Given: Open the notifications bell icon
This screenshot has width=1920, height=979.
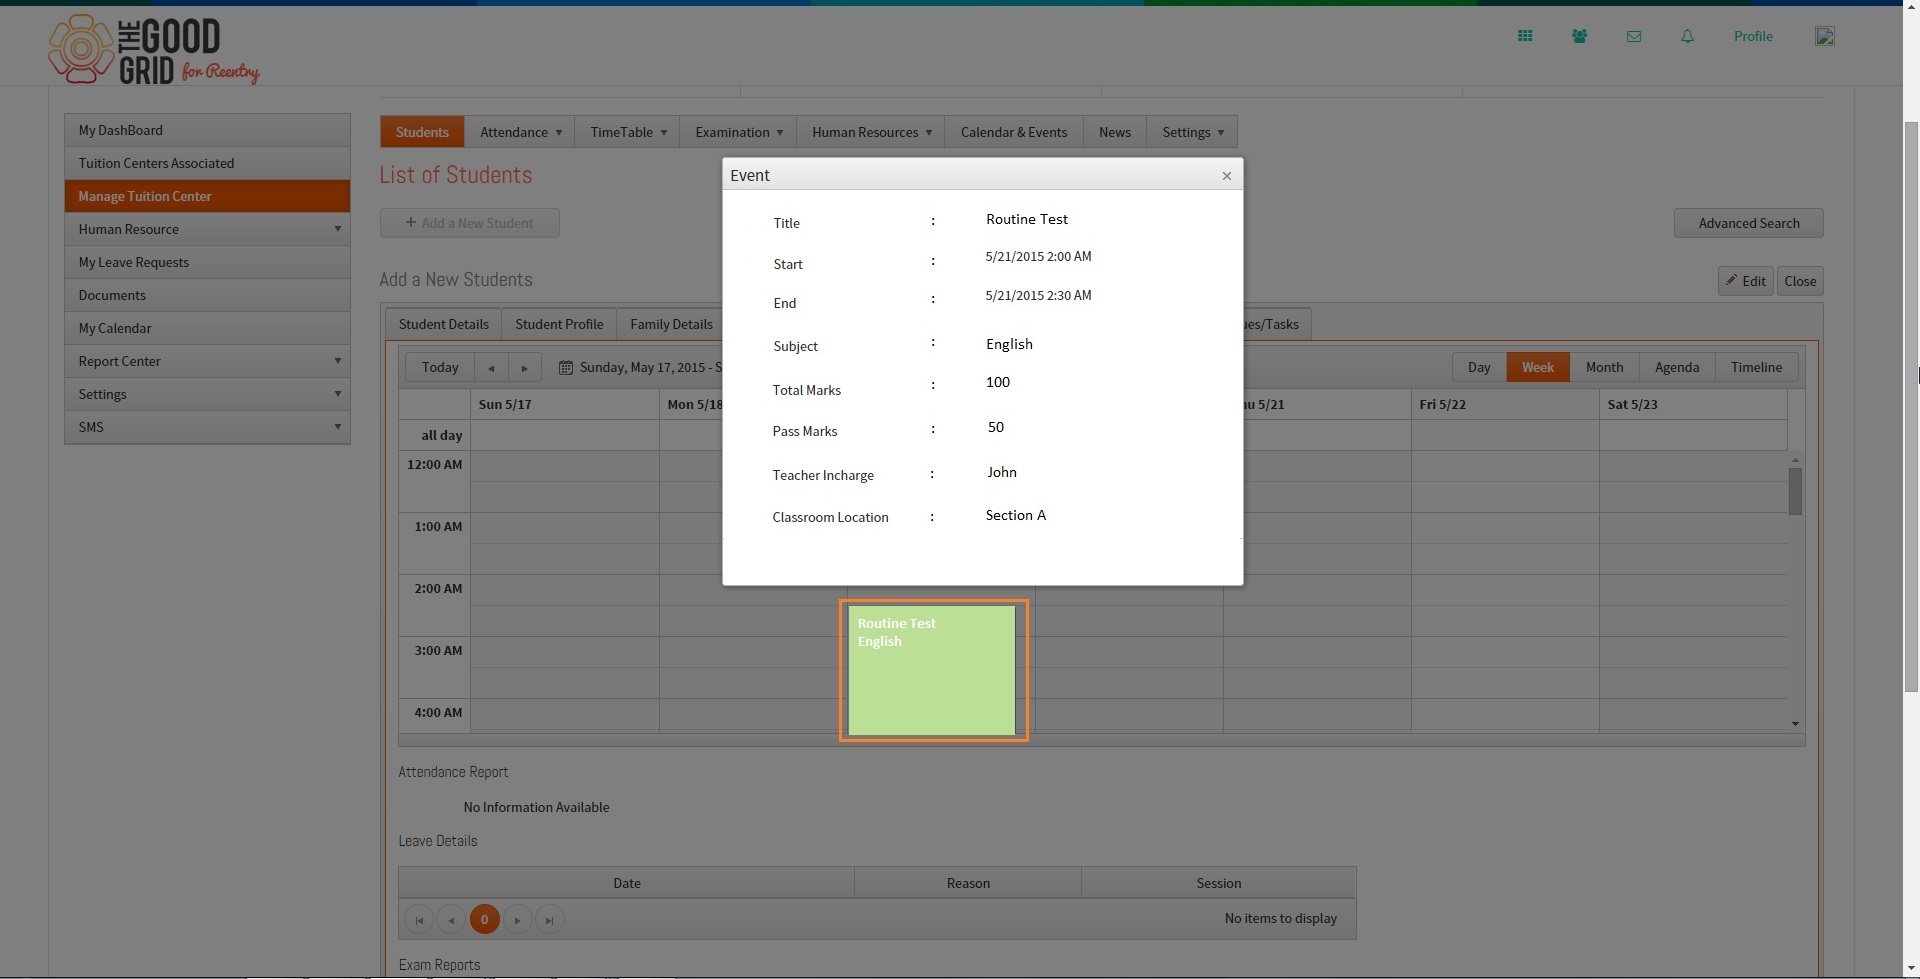Looking at the screenshot, I should (x=1687, y=36).
